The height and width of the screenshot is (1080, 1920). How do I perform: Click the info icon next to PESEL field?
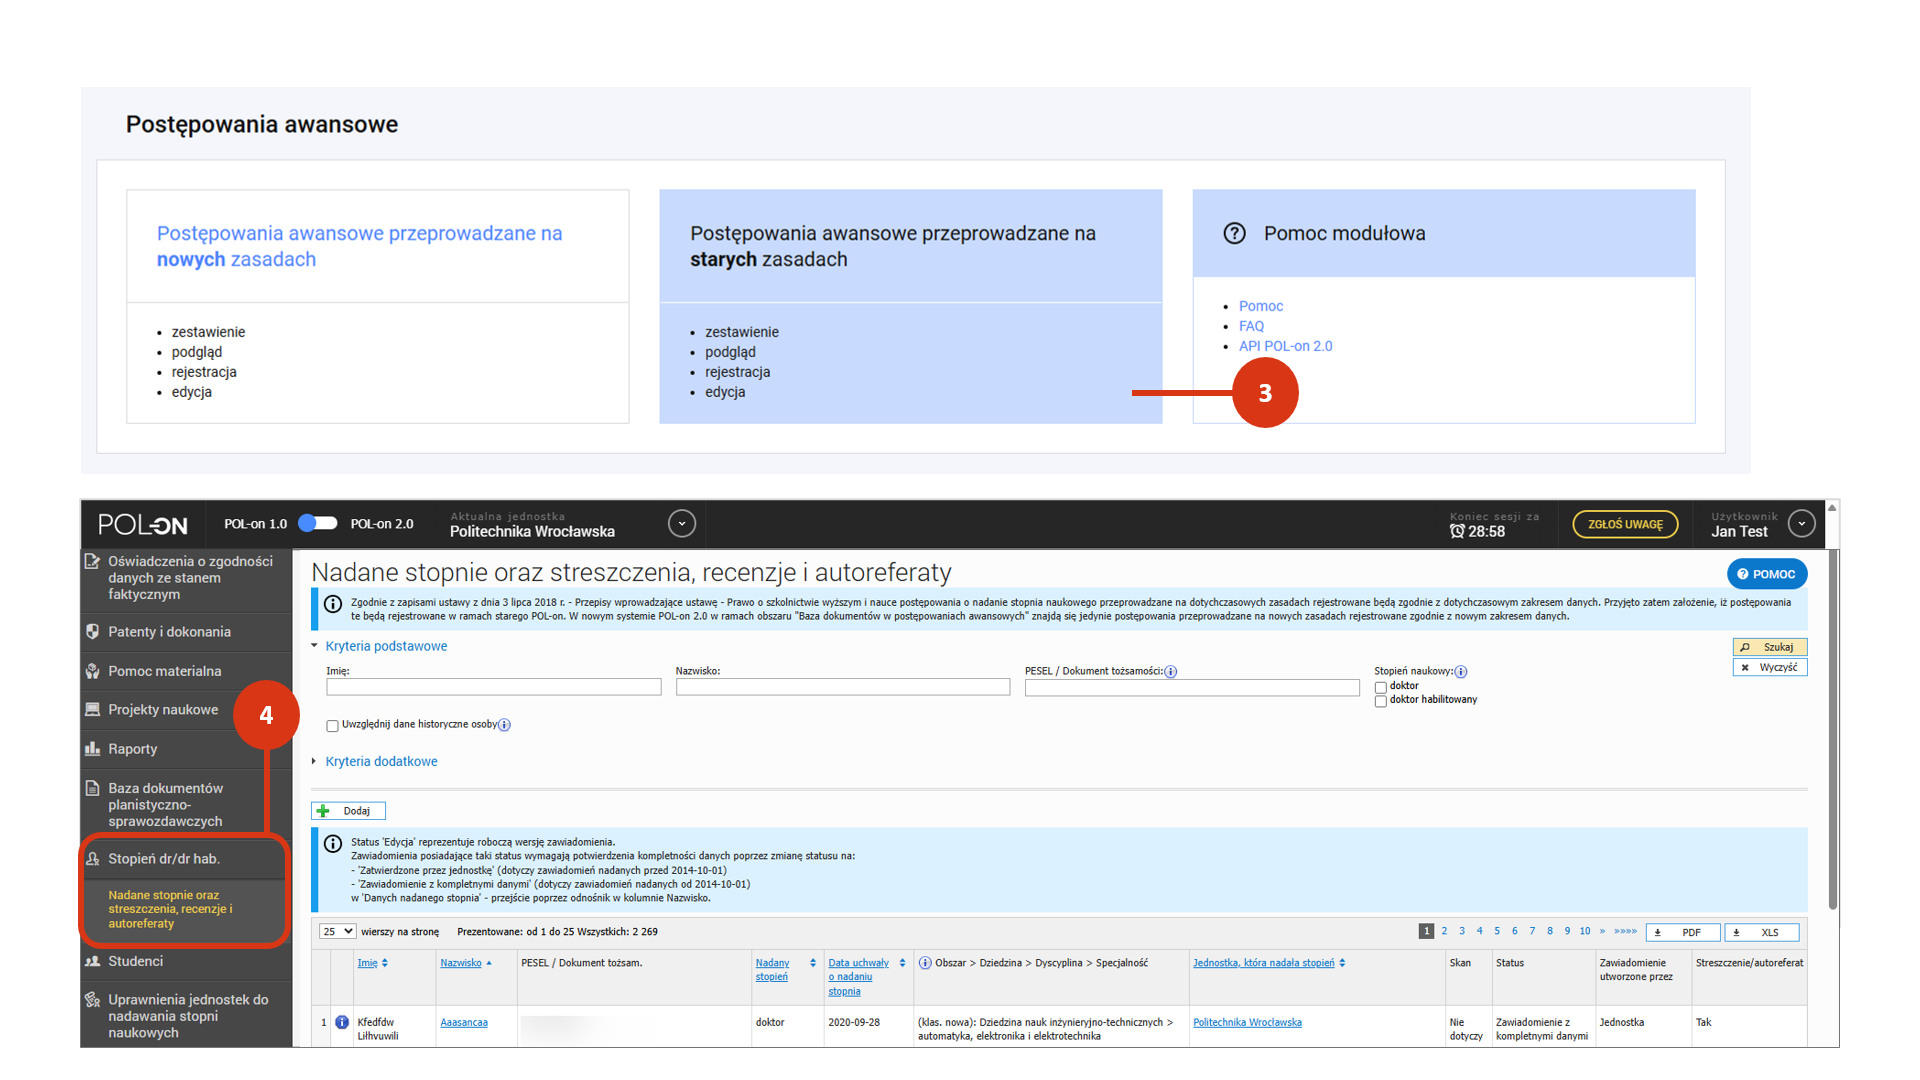point(1171,672)
